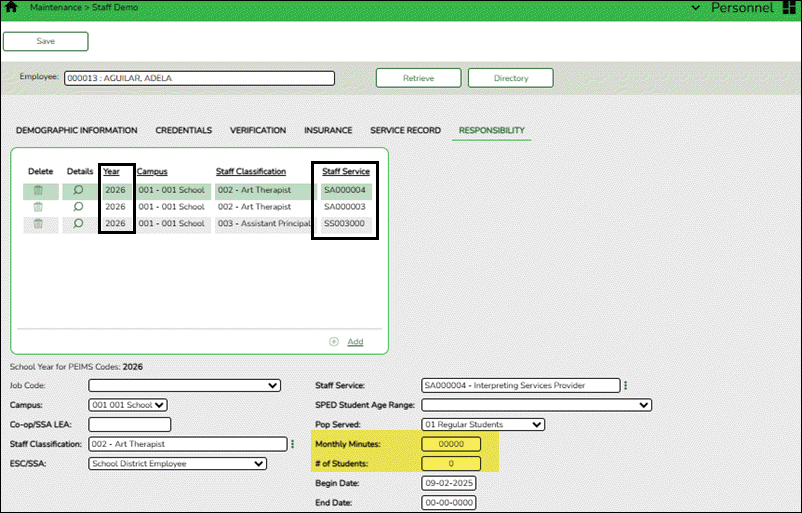
Task: Click the Monthly Minutes input field
Action: 452,444
